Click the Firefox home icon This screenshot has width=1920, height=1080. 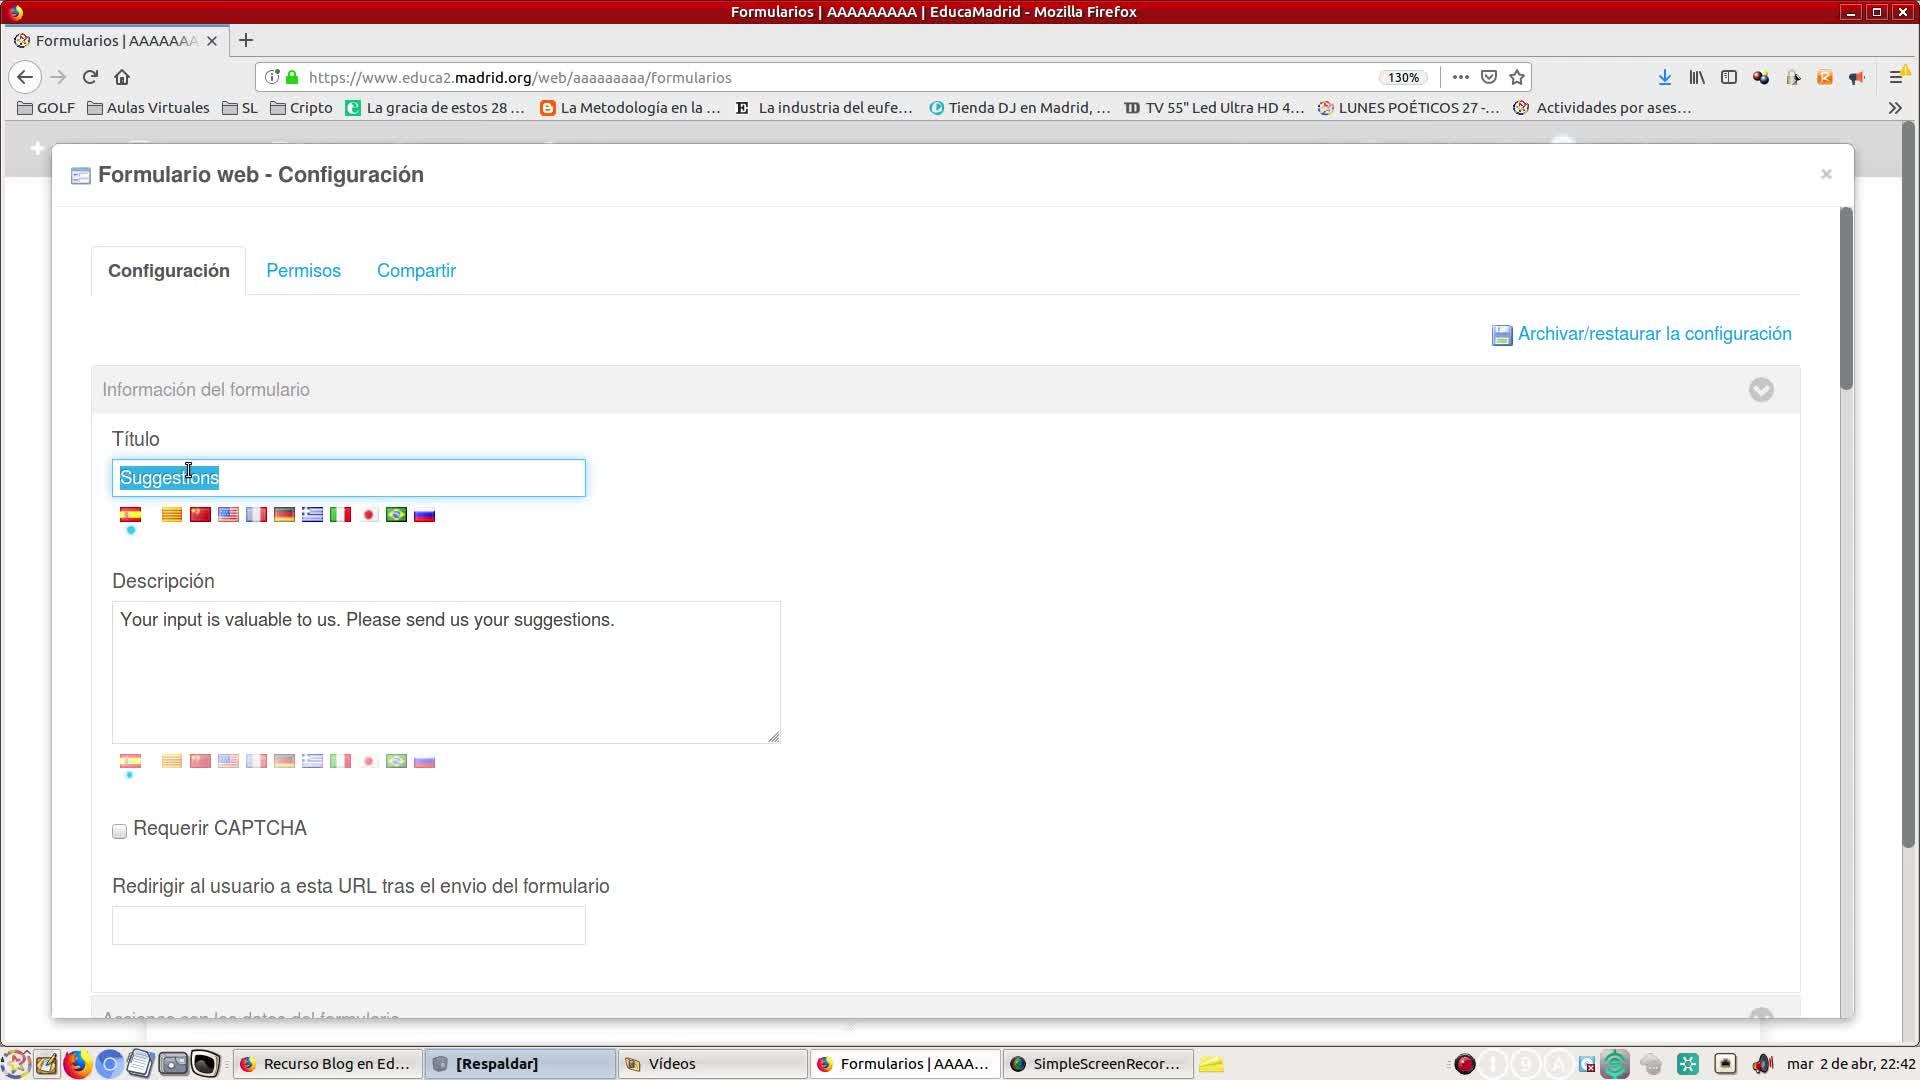tap(122, 77)
